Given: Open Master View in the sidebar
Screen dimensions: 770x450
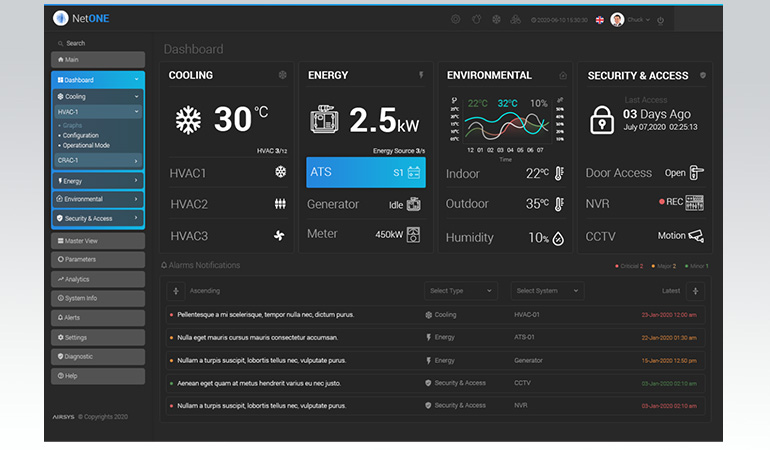Looking at the screenshot, I should coord(98,241).
